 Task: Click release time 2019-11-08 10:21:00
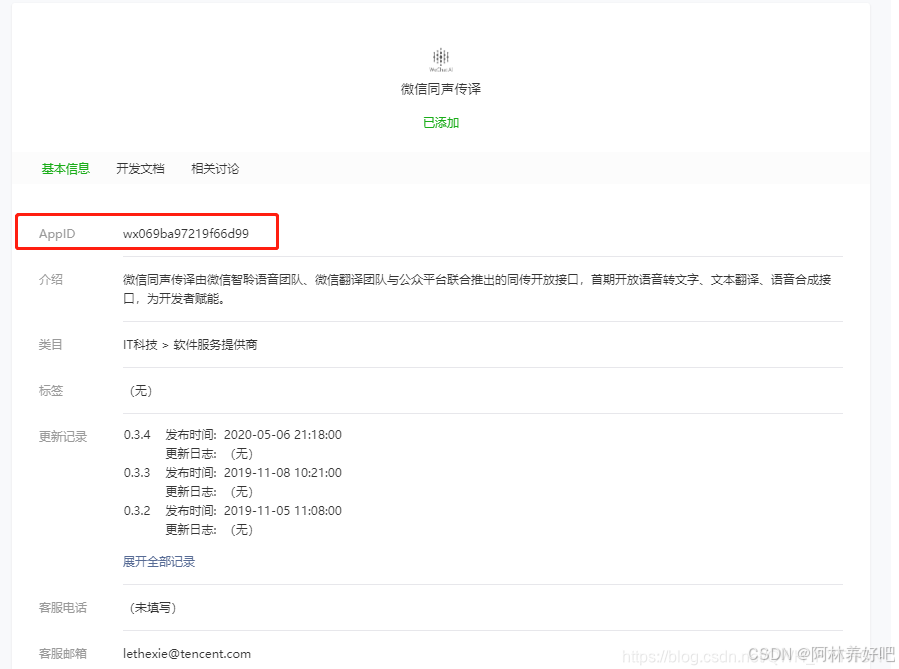pyautogui.click(x=283, y=472)
